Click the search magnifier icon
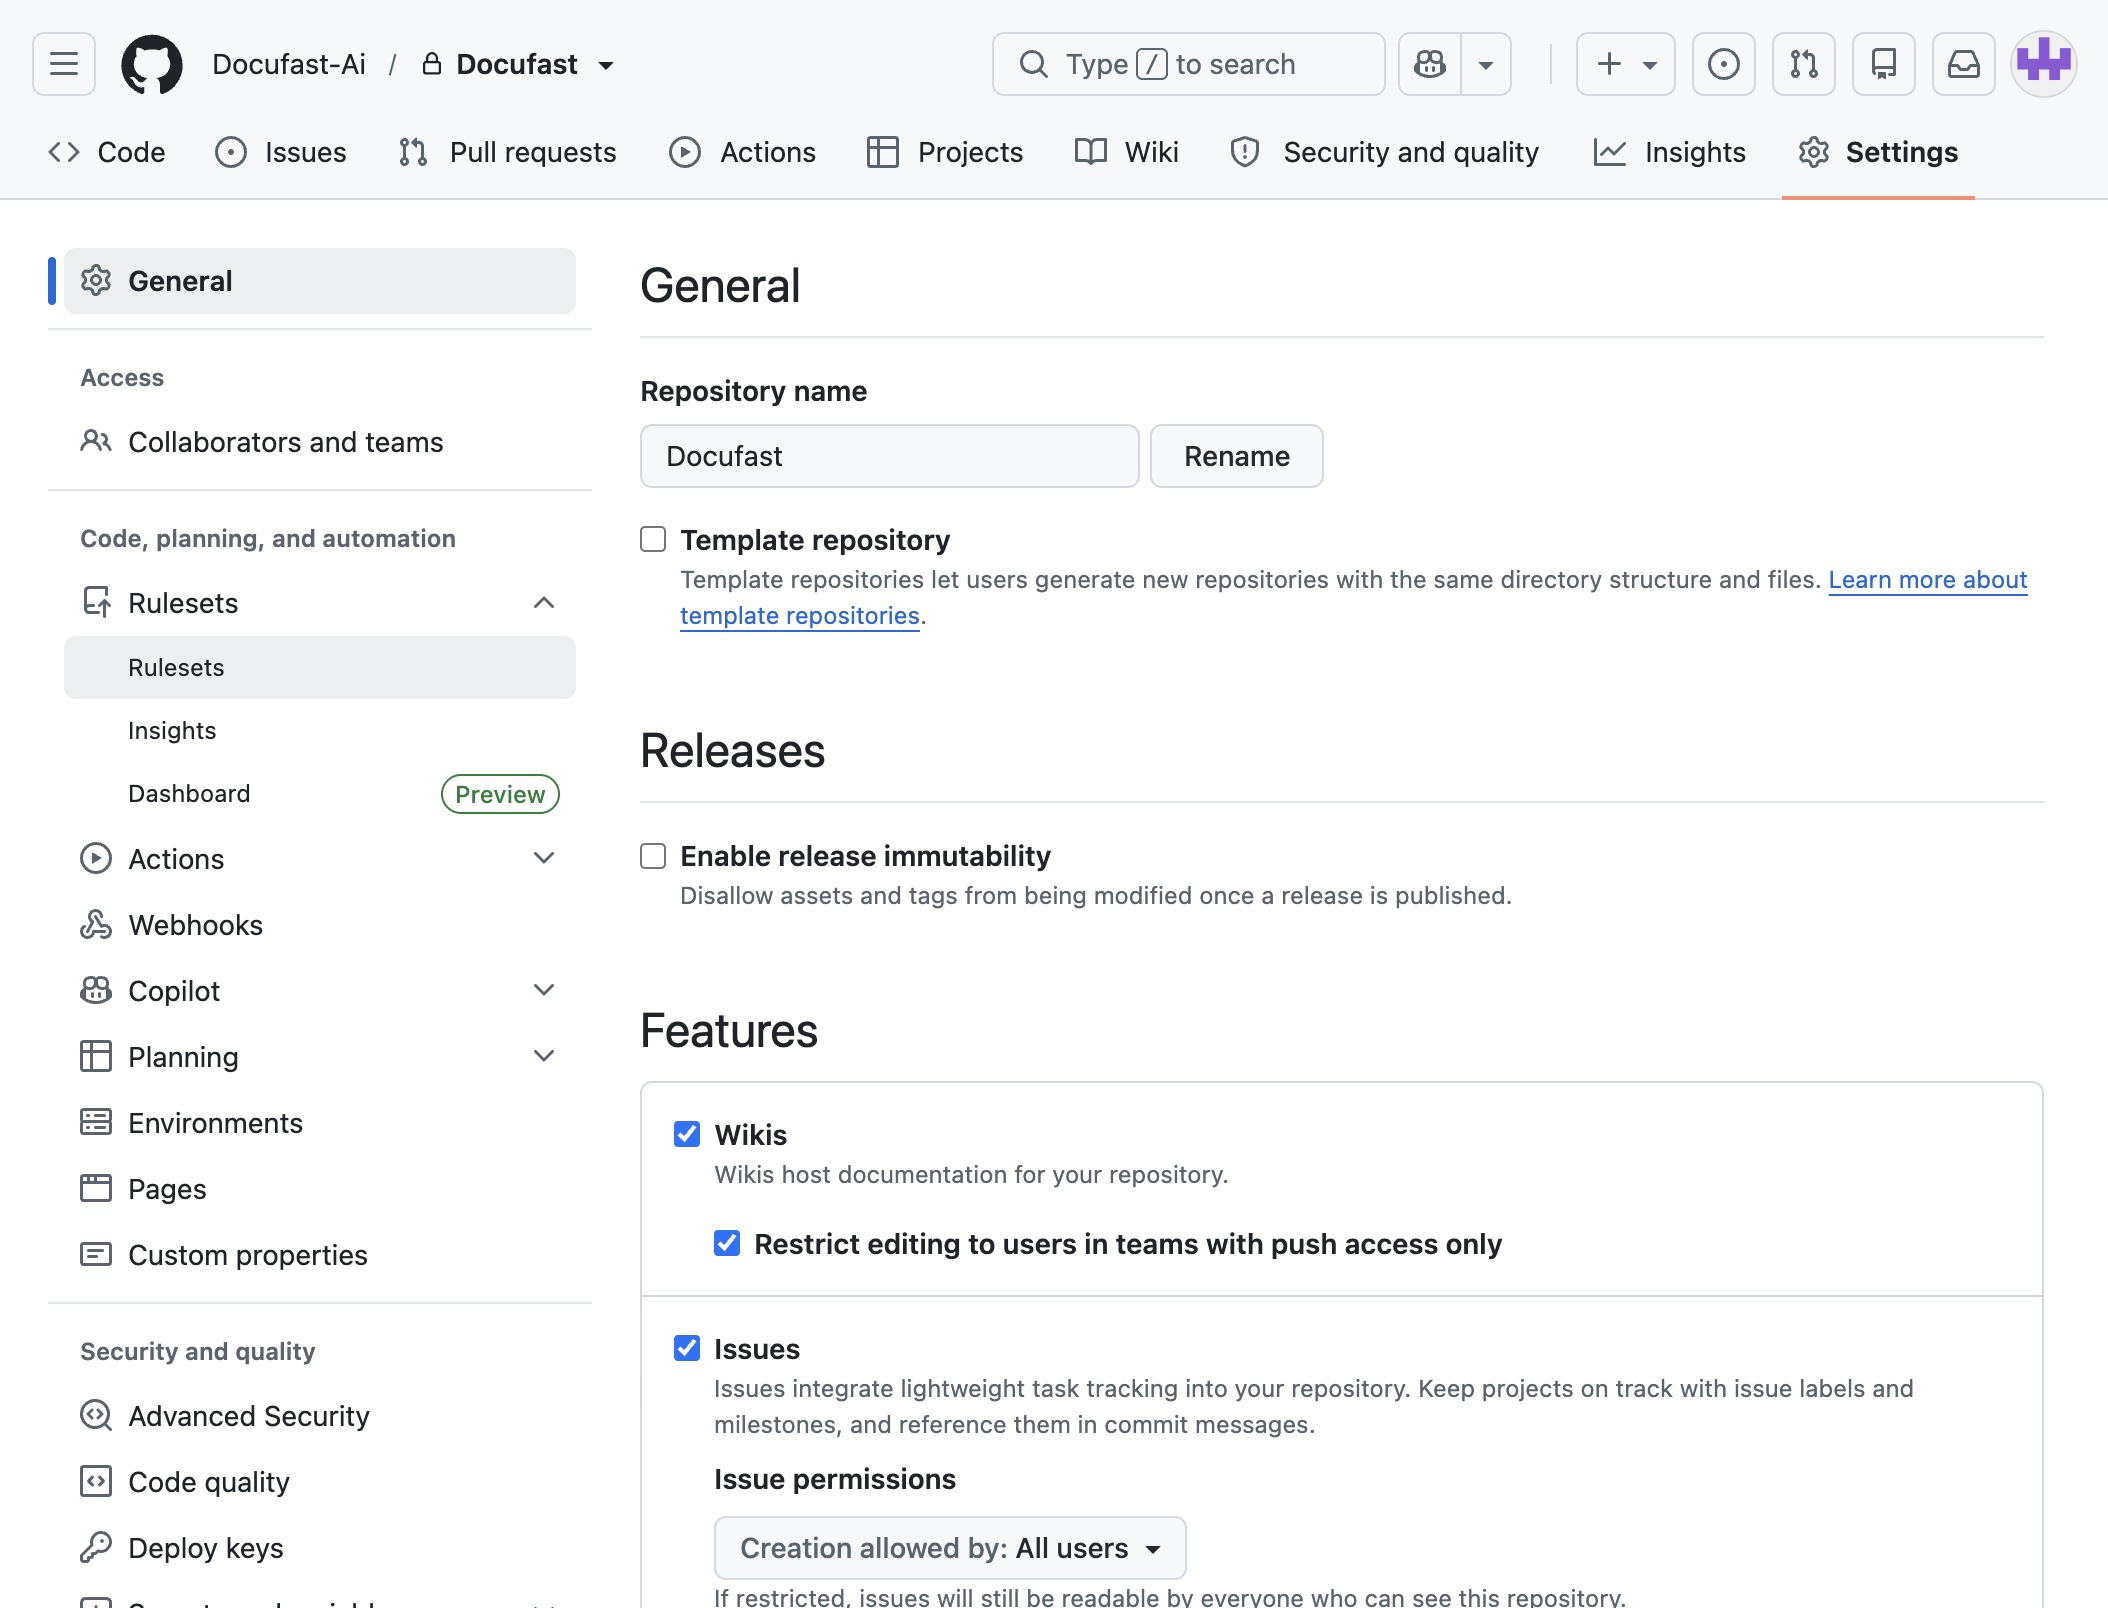Screen dimensions: 2108x1608 (1033, 64)
